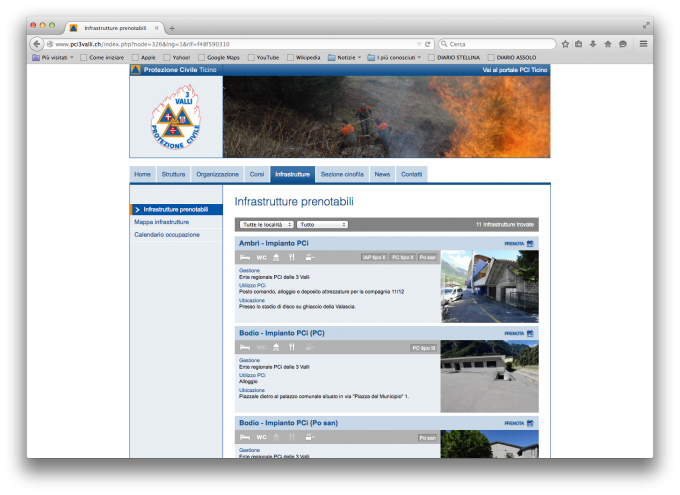
Task: Click calendar icon beside Prenota for Ambrì
Action: pyautogui.click(x=530, y=243)
